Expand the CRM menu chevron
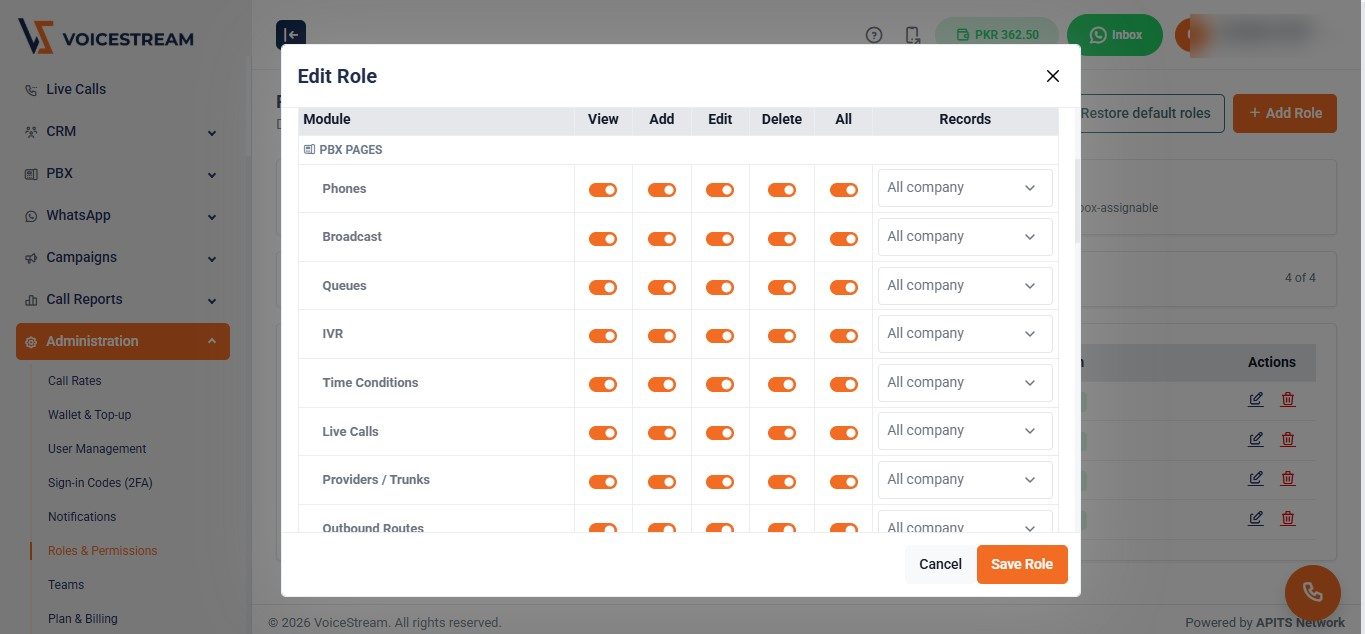The image size is (1365, 634). point(212,132)
